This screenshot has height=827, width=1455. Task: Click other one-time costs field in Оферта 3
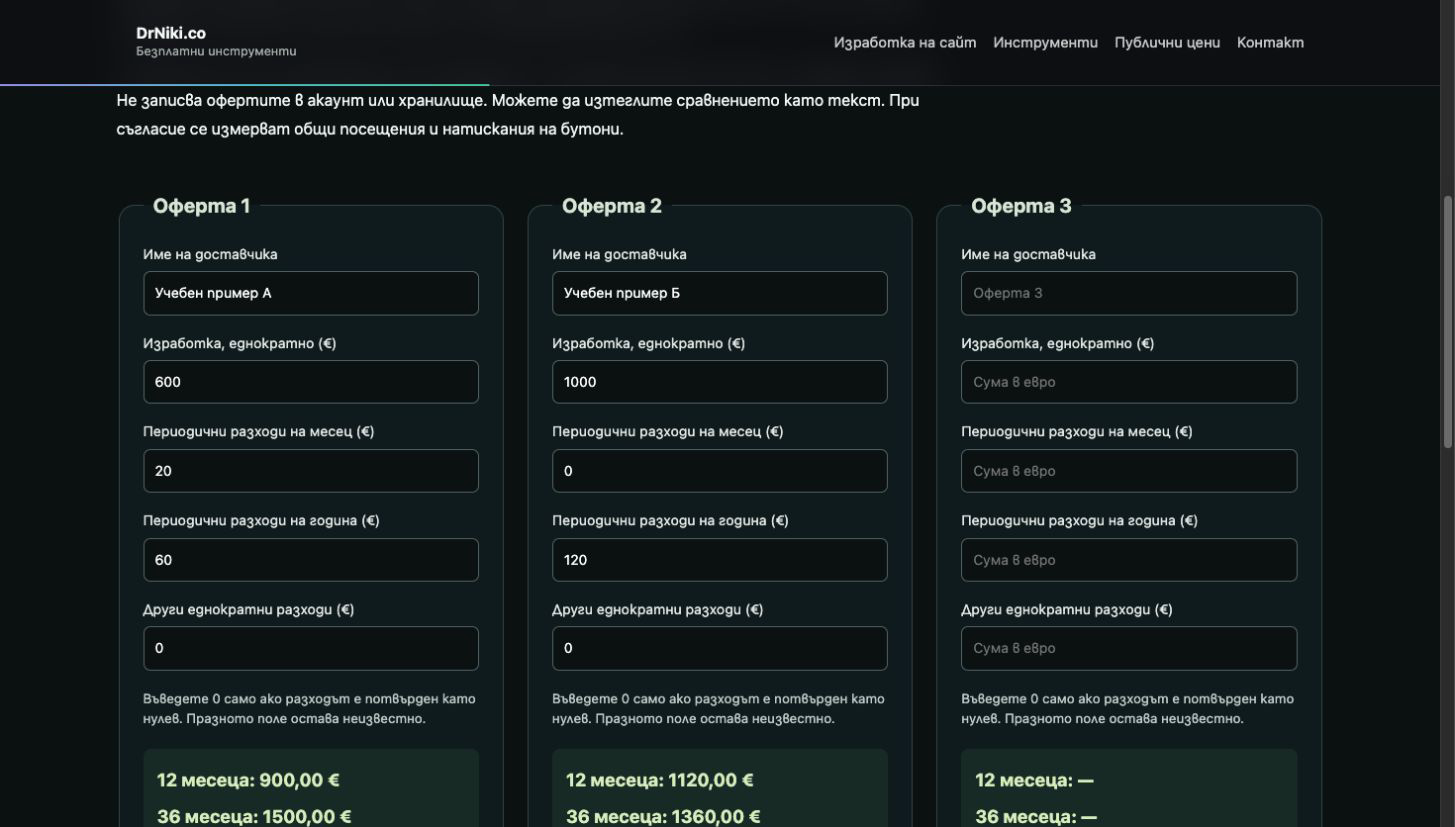(1129, 648)
